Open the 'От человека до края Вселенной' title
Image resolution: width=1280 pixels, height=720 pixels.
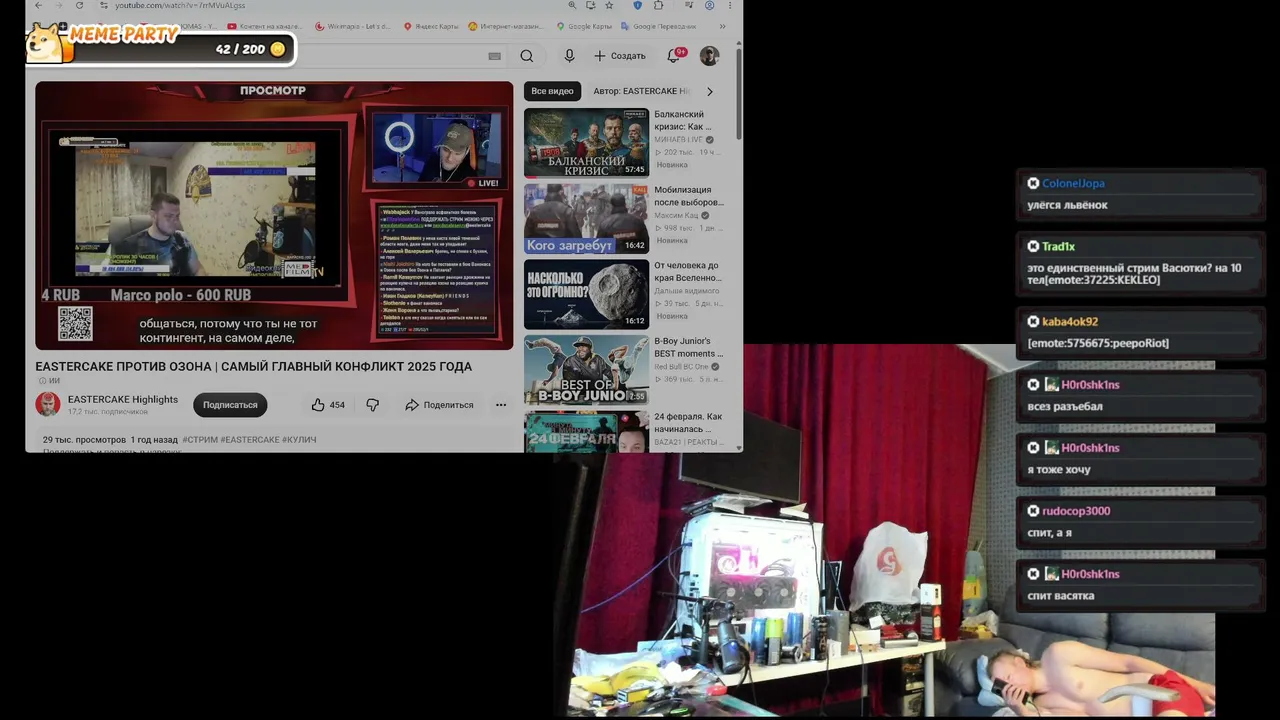pos(687,271)
